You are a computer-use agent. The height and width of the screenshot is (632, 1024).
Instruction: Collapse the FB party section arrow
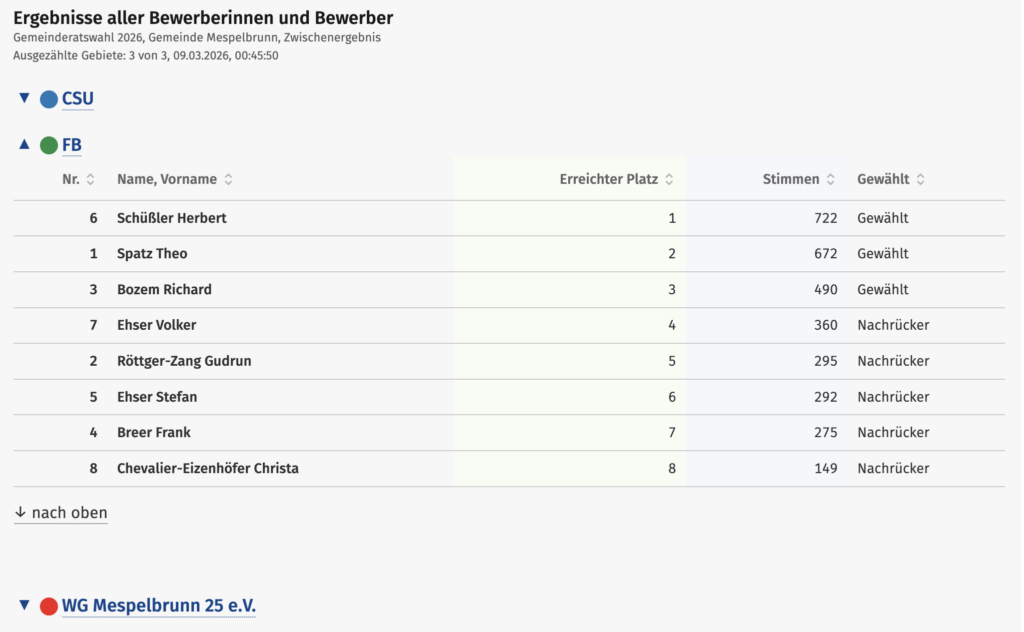(x=25, y=145)
